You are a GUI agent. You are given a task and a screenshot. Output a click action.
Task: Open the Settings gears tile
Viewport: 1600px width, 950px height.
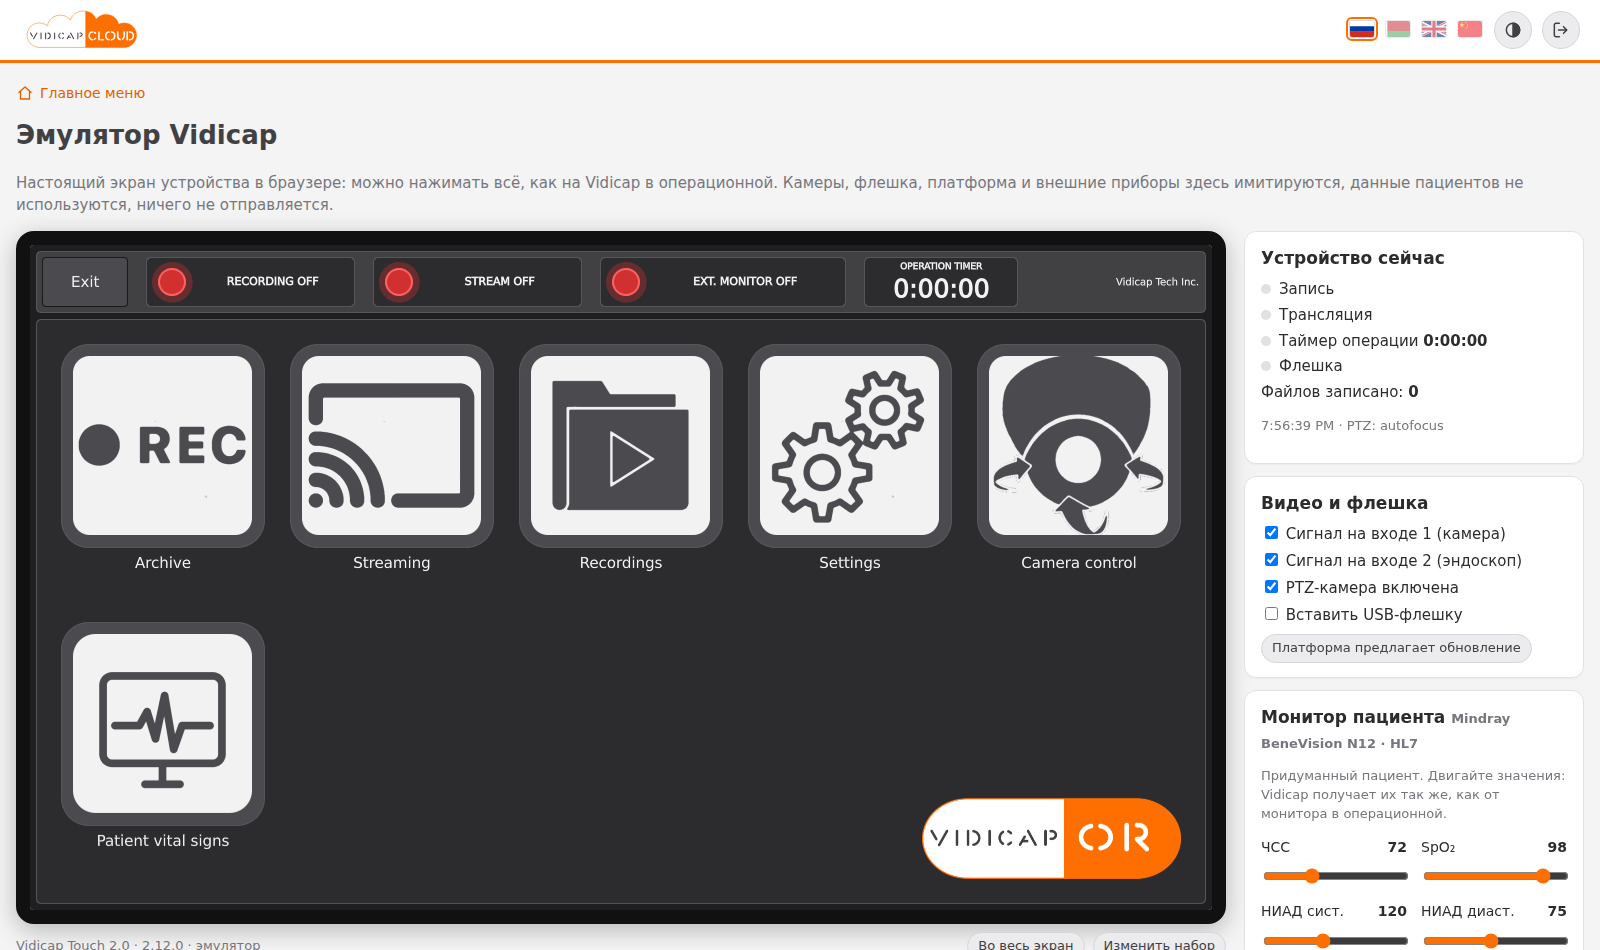850,446
